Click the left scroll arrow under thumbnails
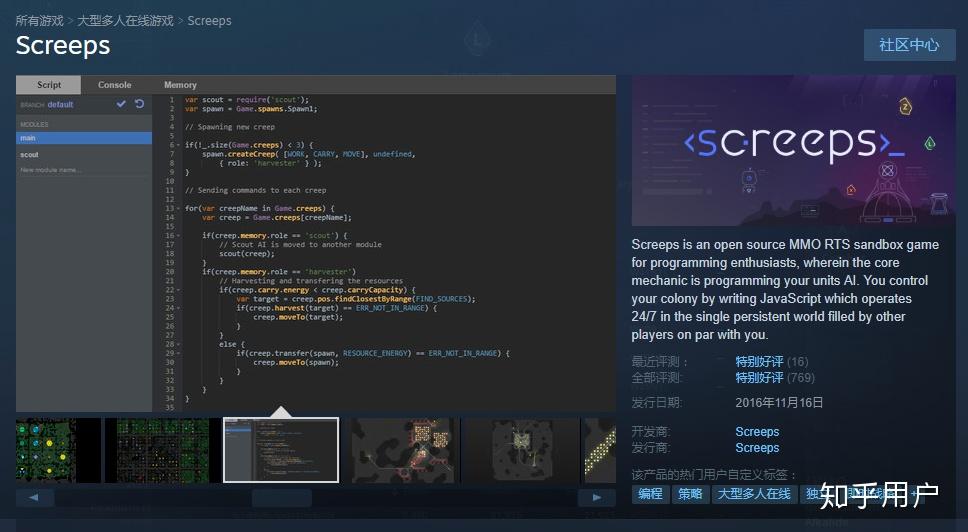Viewport: 968px width, 532px height. coord(35,497)
